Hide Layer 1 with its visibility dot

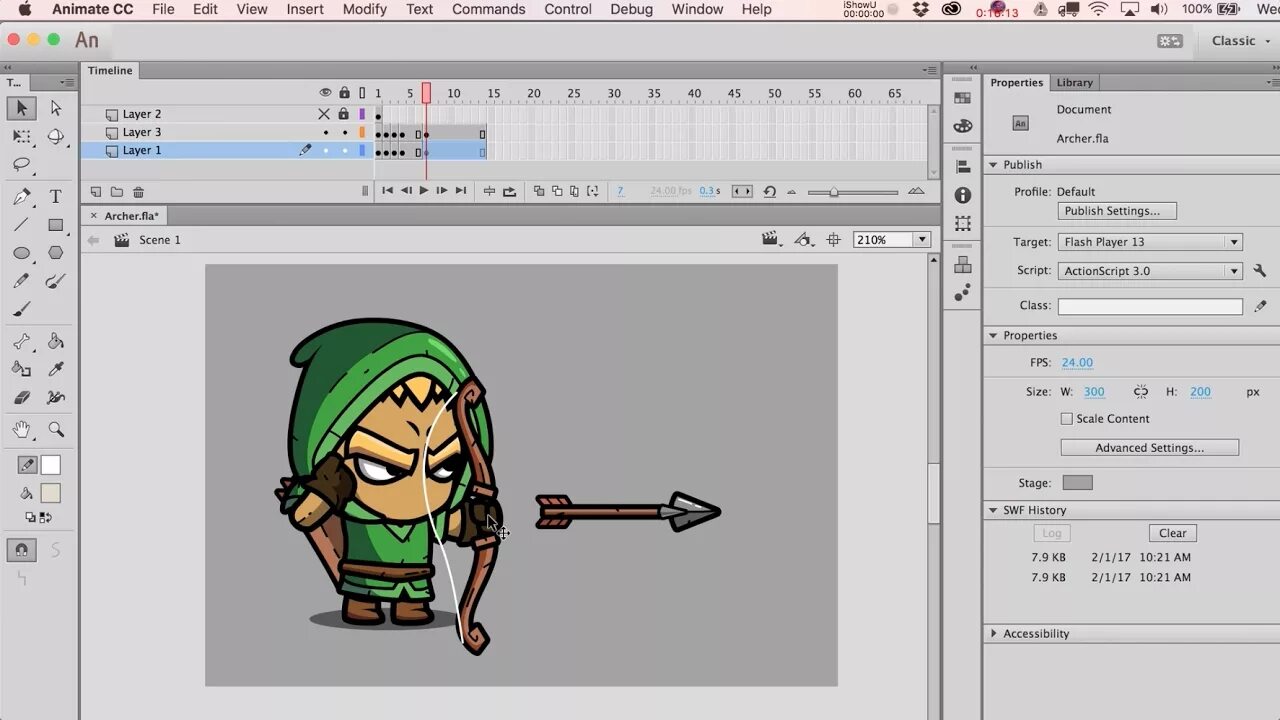pos(325,150)
